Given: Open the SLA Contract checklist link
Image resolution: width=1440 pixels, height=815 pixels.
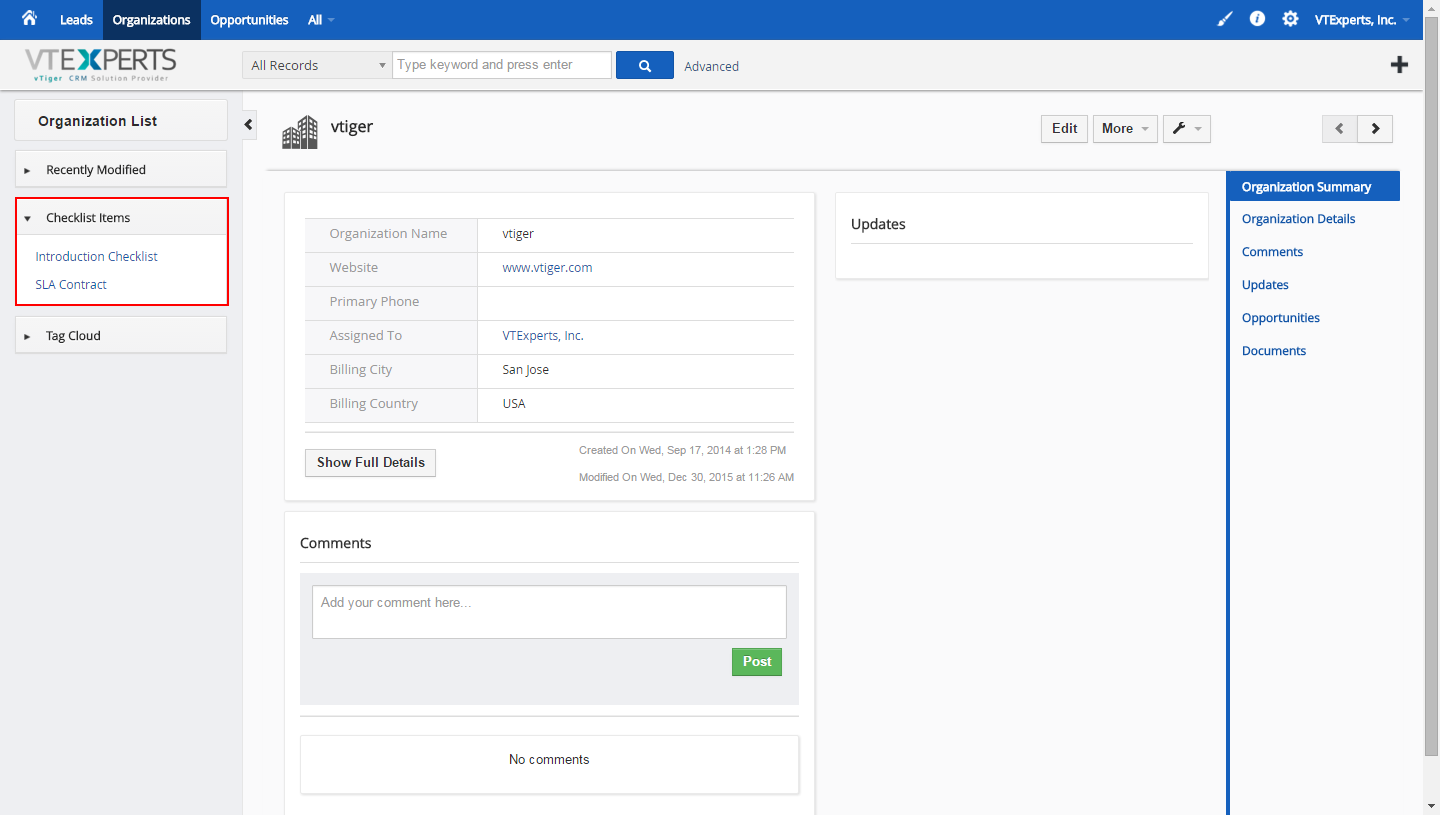Looking at the screenshot, I should (71, 284).
